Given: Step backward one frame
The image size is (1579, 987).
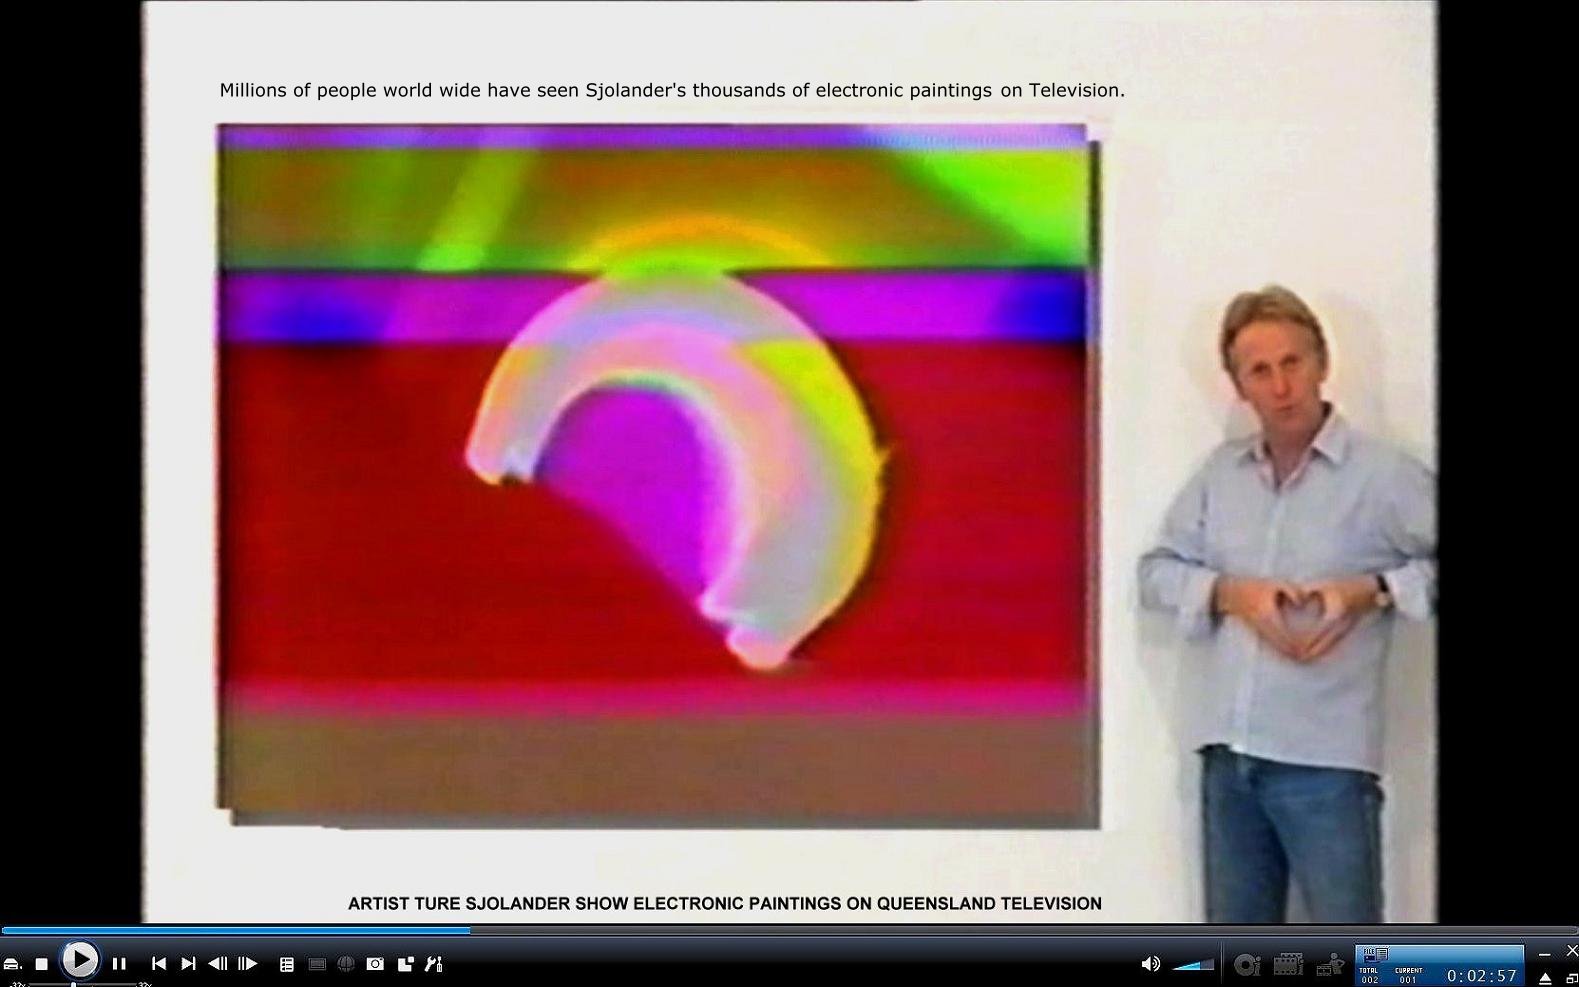Looking at the screenshot, I should pyautogui.click(x=217, y=964).
